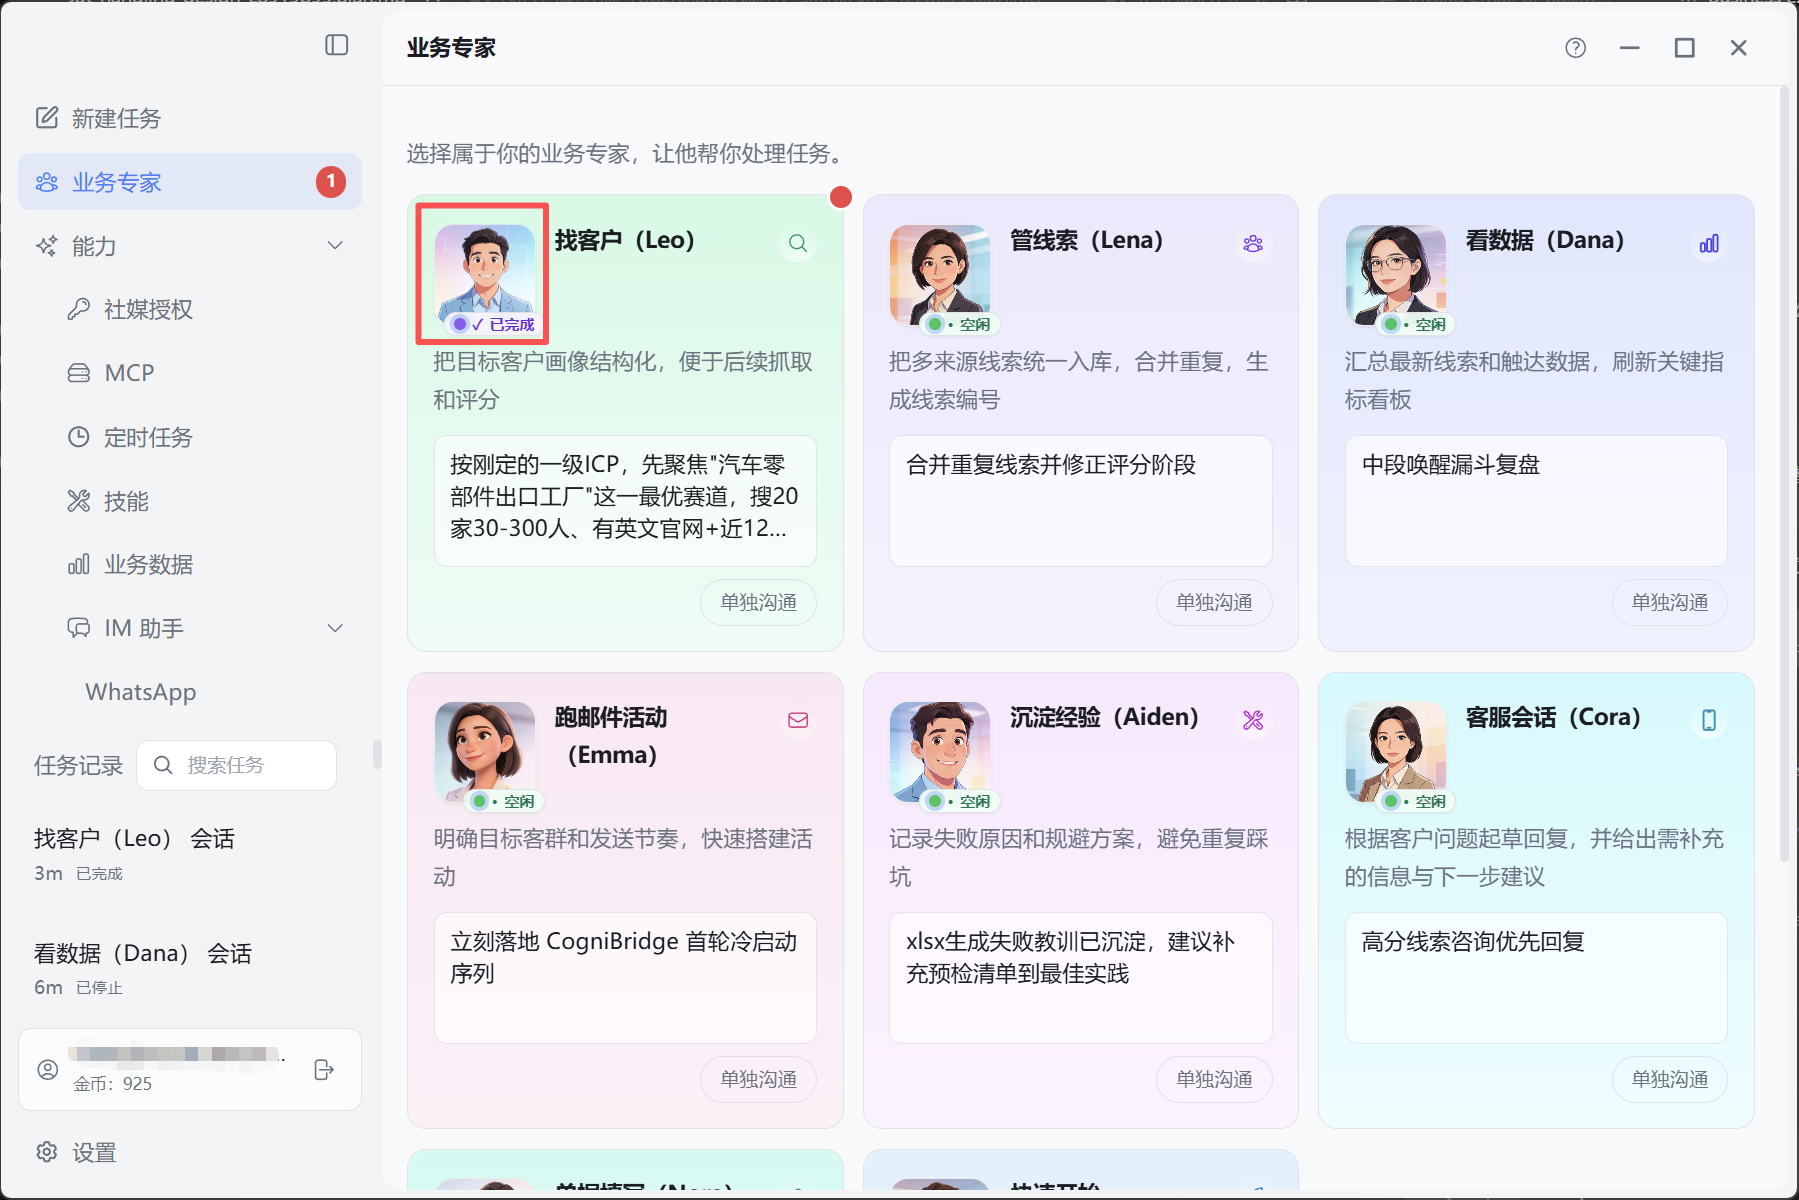The width and height of the screenshot is (1799, 1200).
Task: Click the 任务记录 heading
Action: (x=78, y=766)
